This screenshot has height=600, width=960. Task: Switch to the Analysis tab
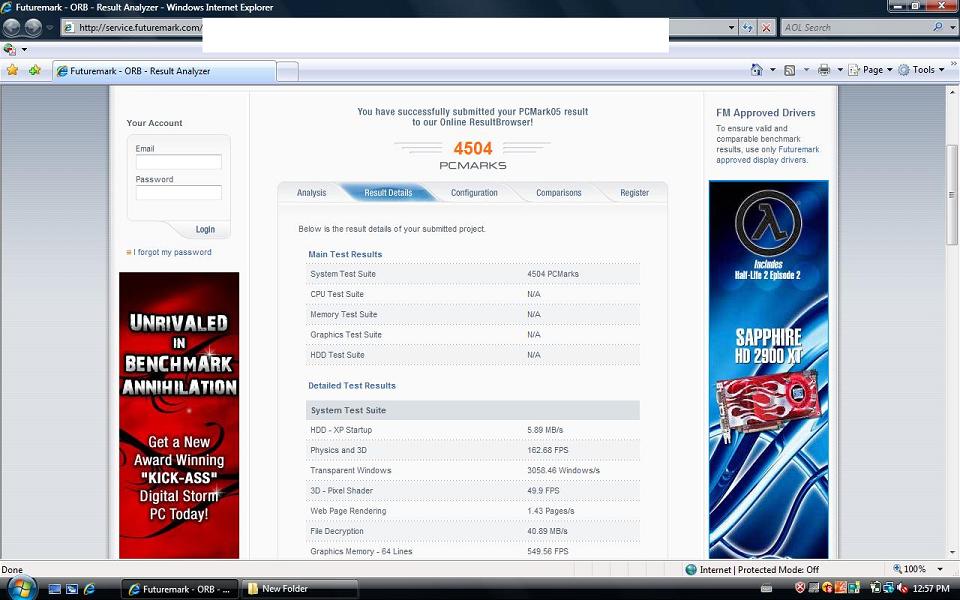click(x=312, y=193)
